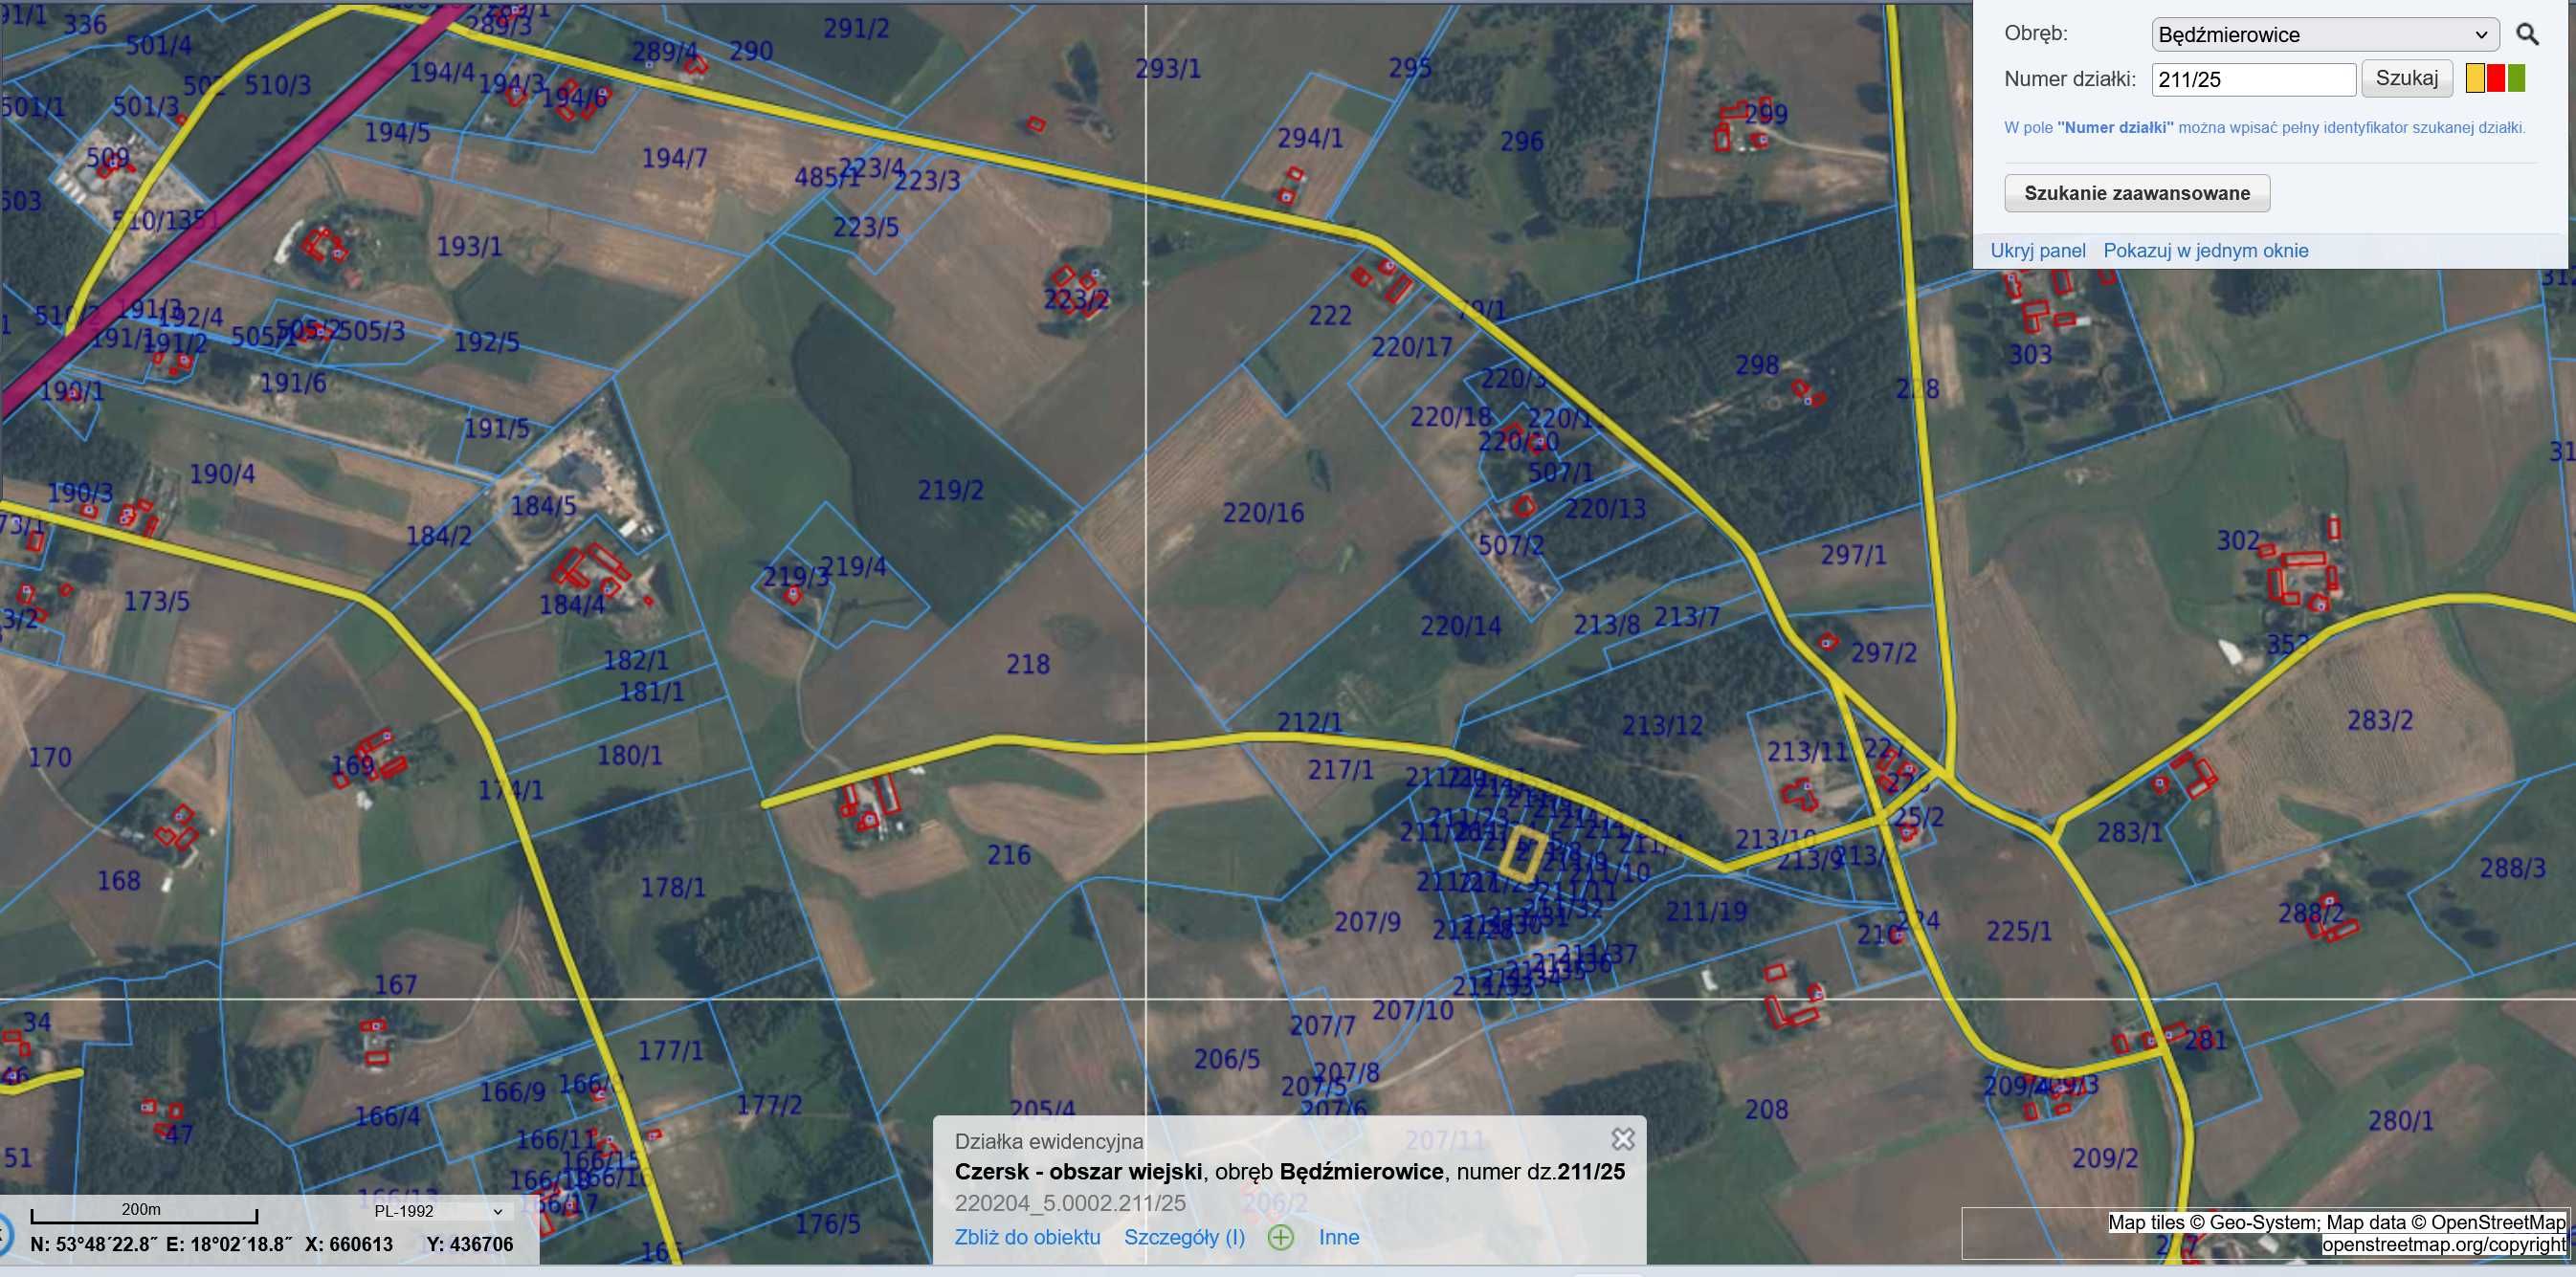Click the N: 53°48´22.8˝ latitude readout
The image size is (2576, 1277).
point(95,1245)
